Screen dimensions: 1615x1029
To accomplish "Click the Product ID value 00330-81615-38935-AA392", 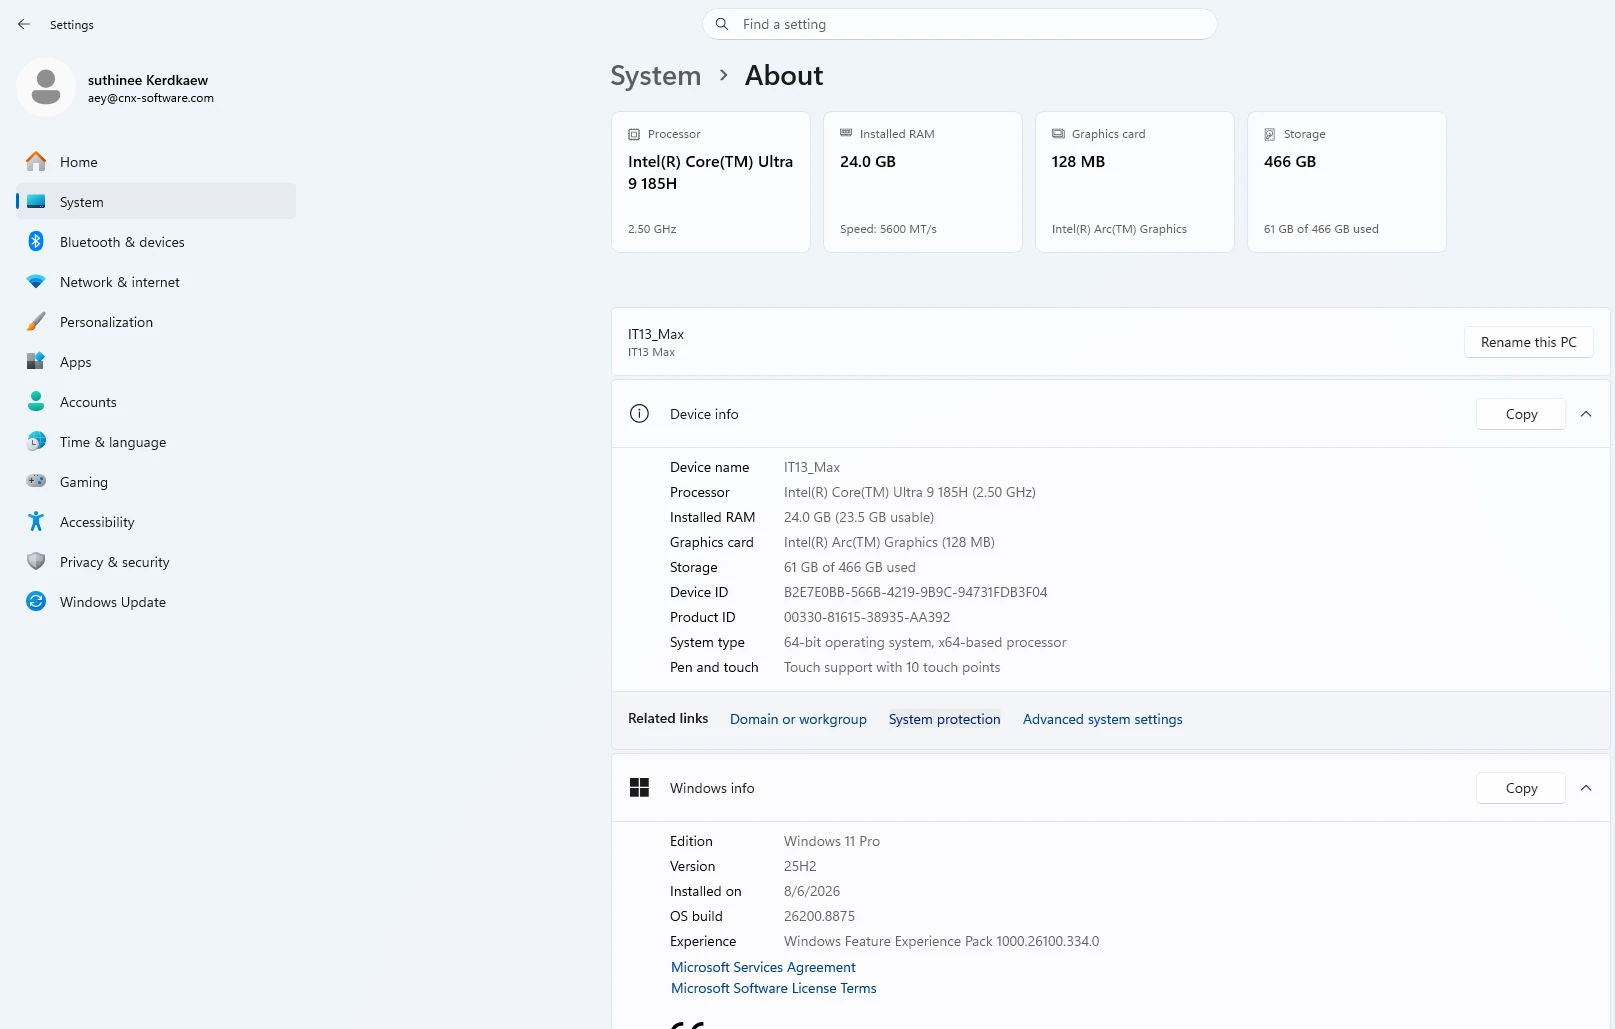I will [x=867, y=617].
